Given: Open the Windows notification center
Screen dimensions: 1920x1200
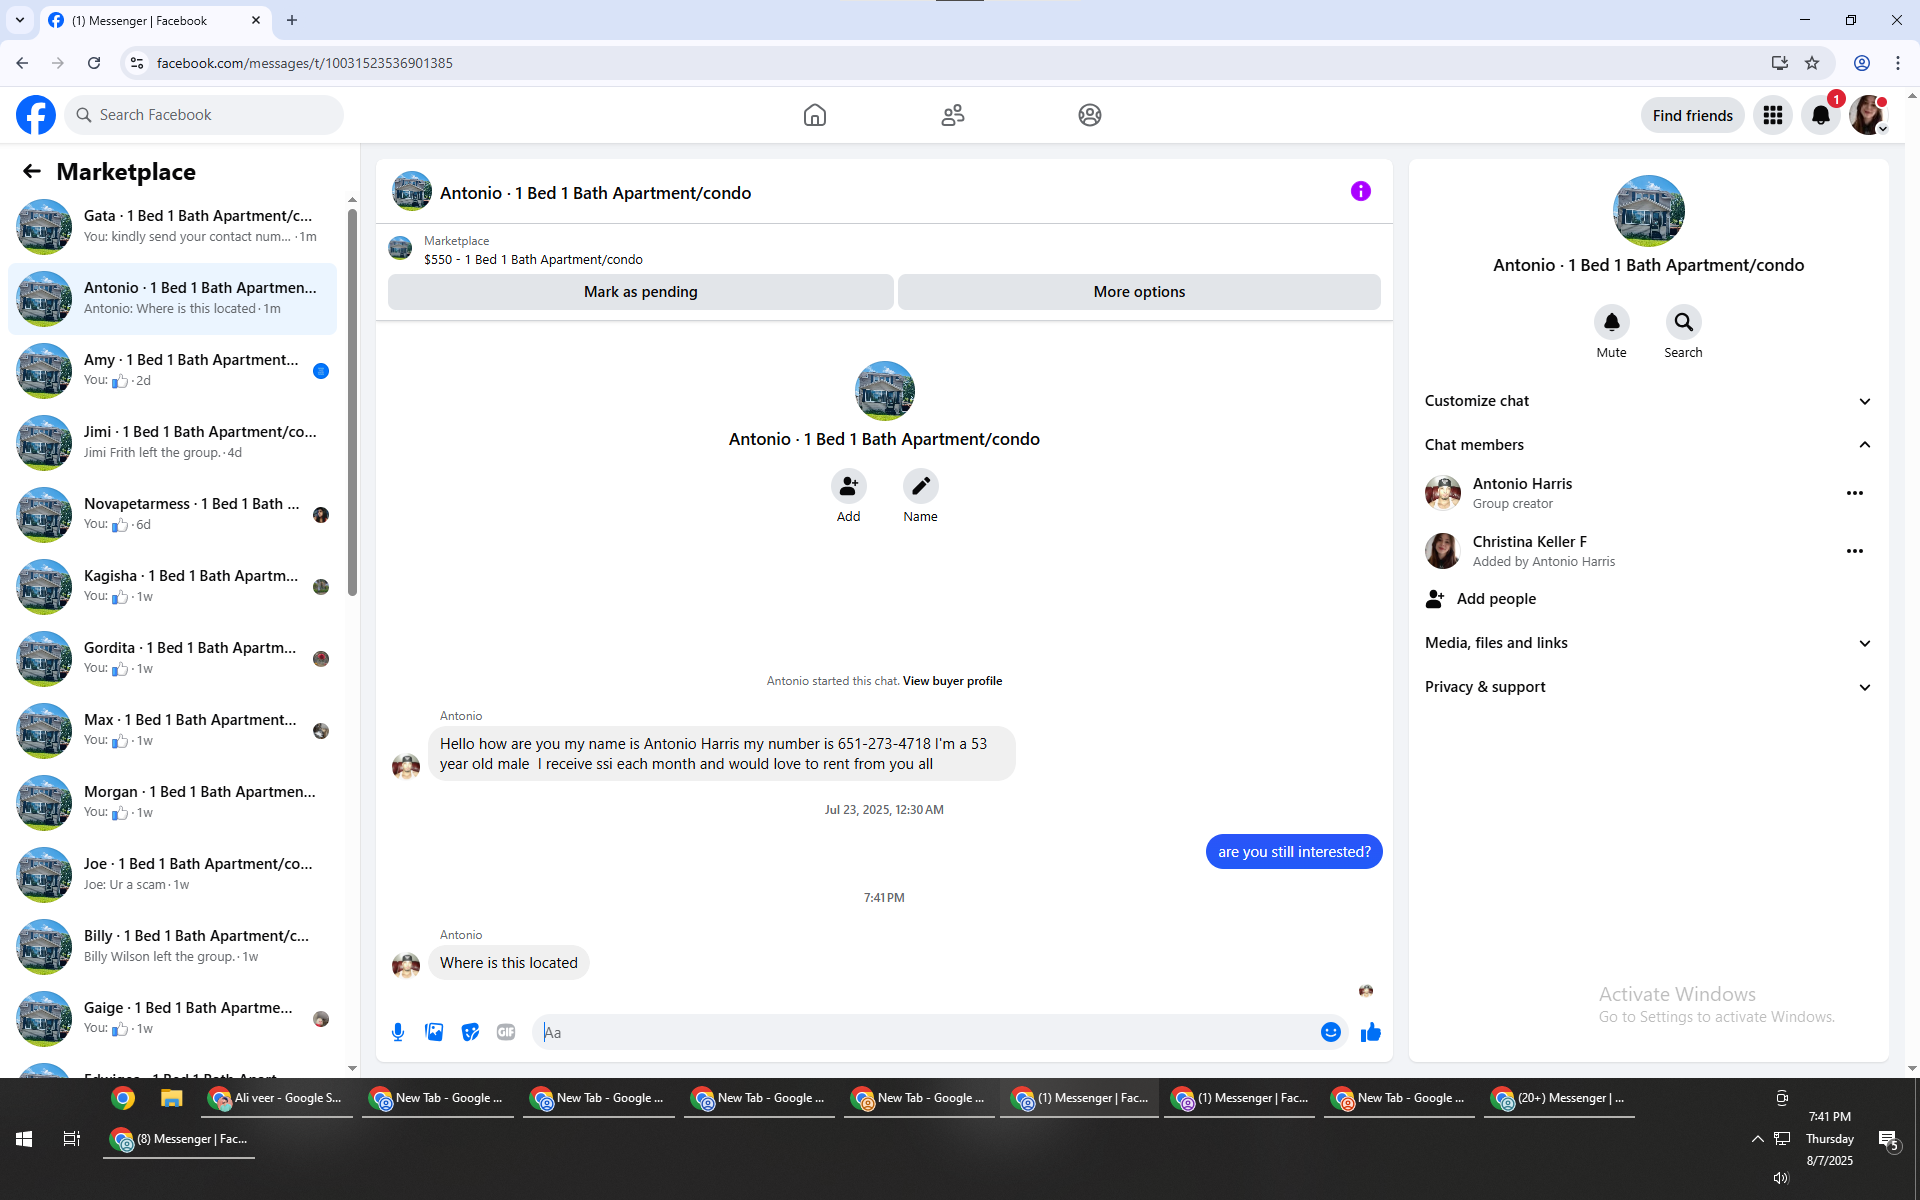Looking at the screenshot, I should (x=1888, y=1139).
